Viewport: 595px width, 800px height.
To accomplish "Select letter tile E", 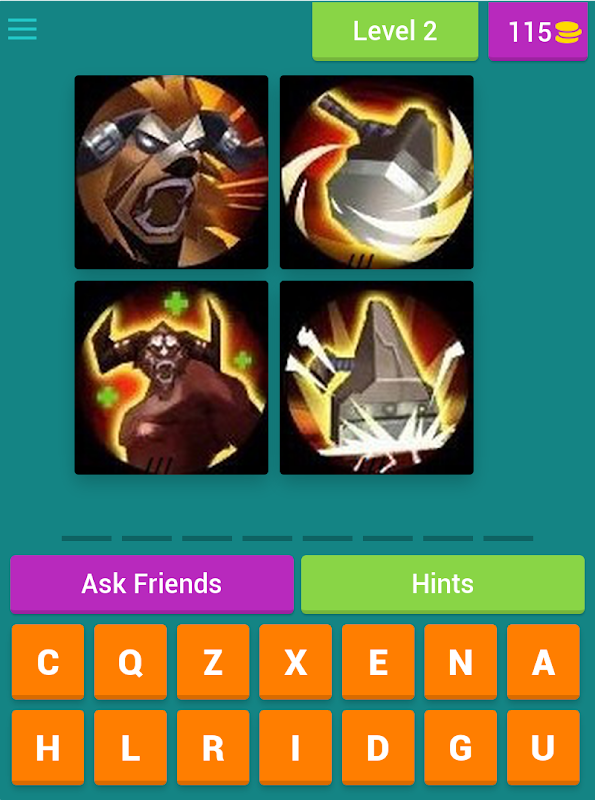I will pos(378,662).
